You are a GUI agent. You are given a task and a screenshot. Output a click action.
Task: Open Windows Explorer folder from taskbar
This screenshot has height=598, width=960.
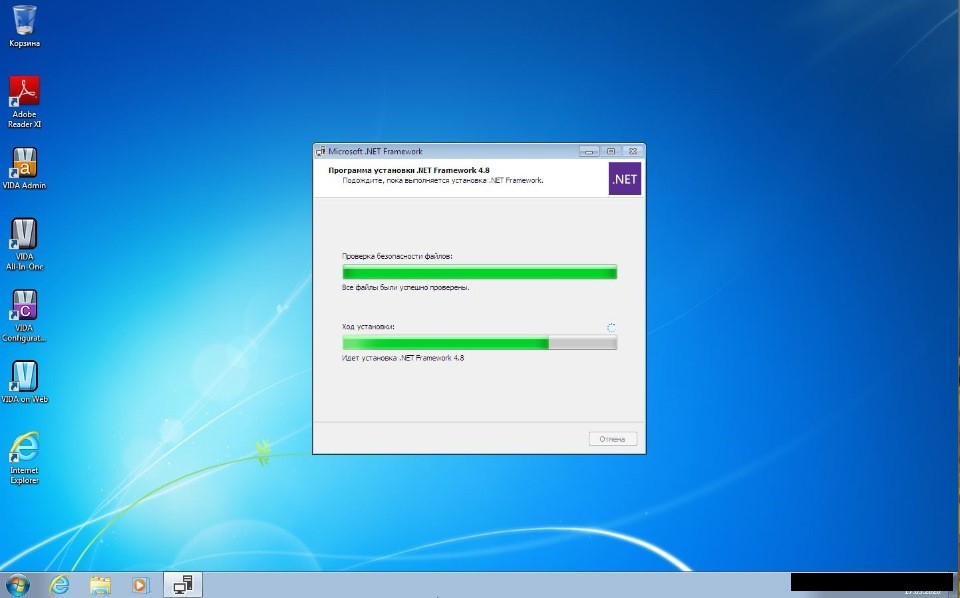click(100, 585)
